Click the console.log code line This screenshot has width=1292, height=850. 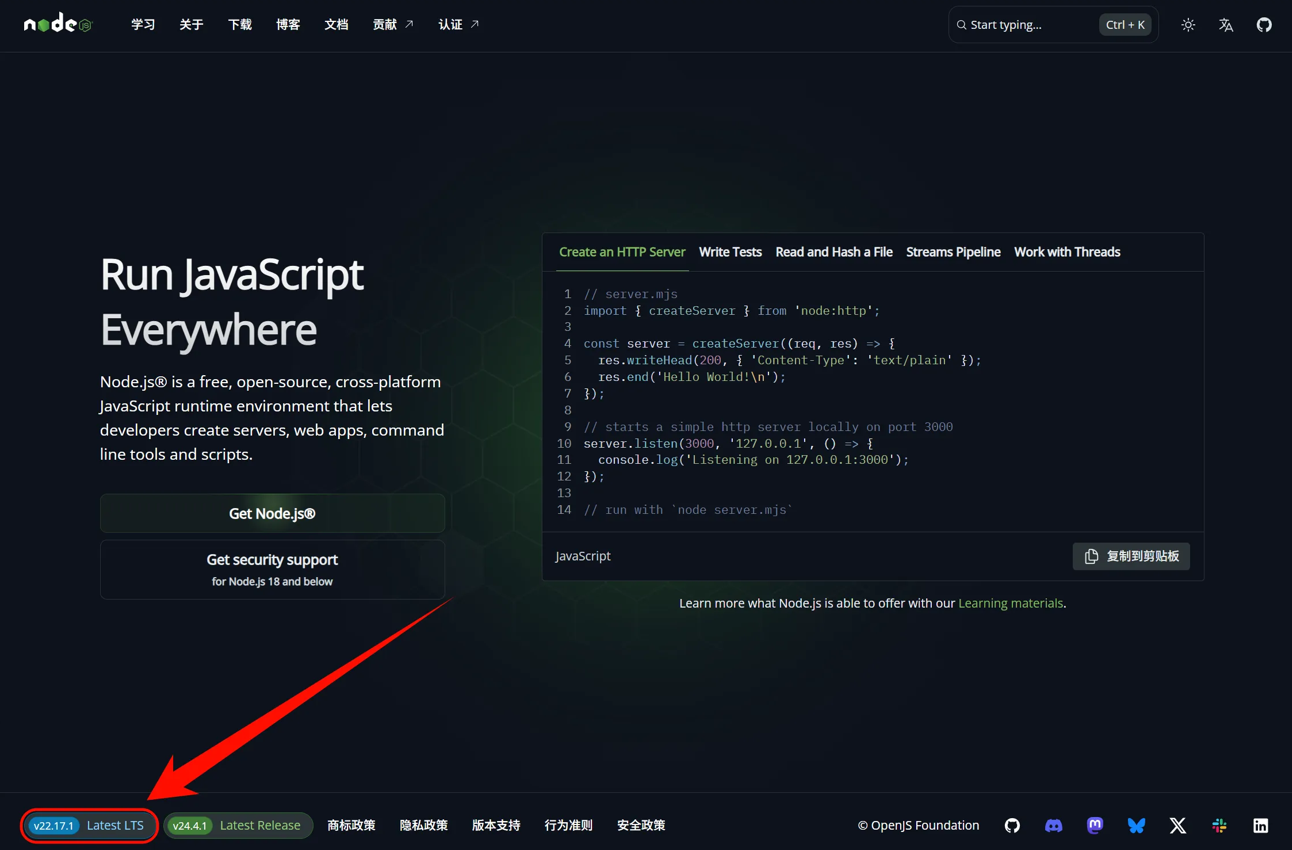pos(753,460)
